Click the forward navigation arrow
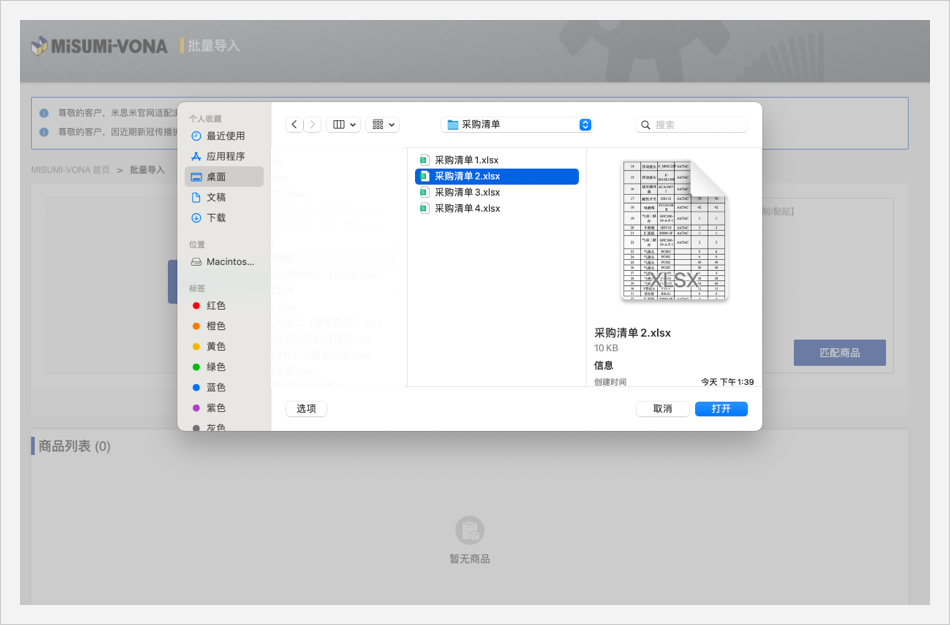The height and width of the screenshot is (625, 950). [x=313, y=124]
